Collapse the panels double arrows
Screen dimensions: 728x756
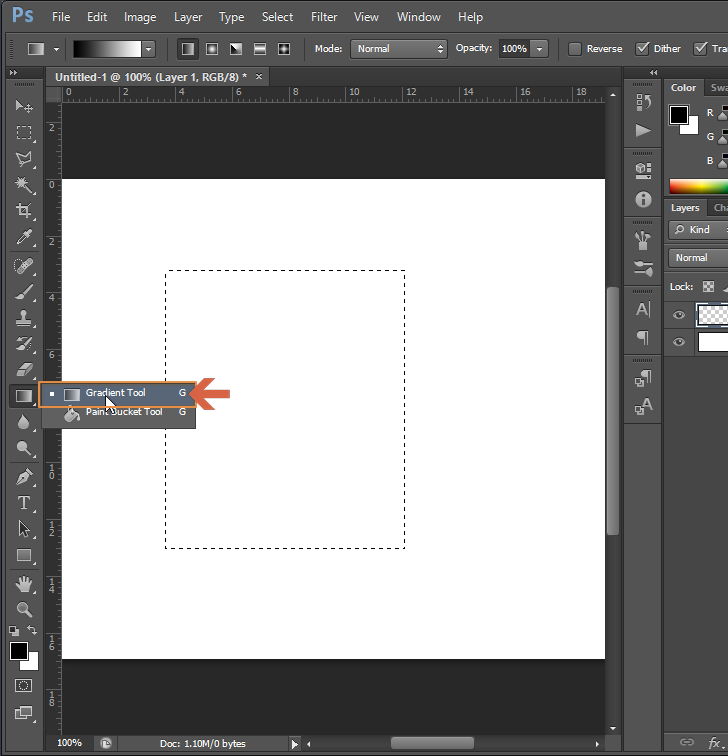point(653,73)
